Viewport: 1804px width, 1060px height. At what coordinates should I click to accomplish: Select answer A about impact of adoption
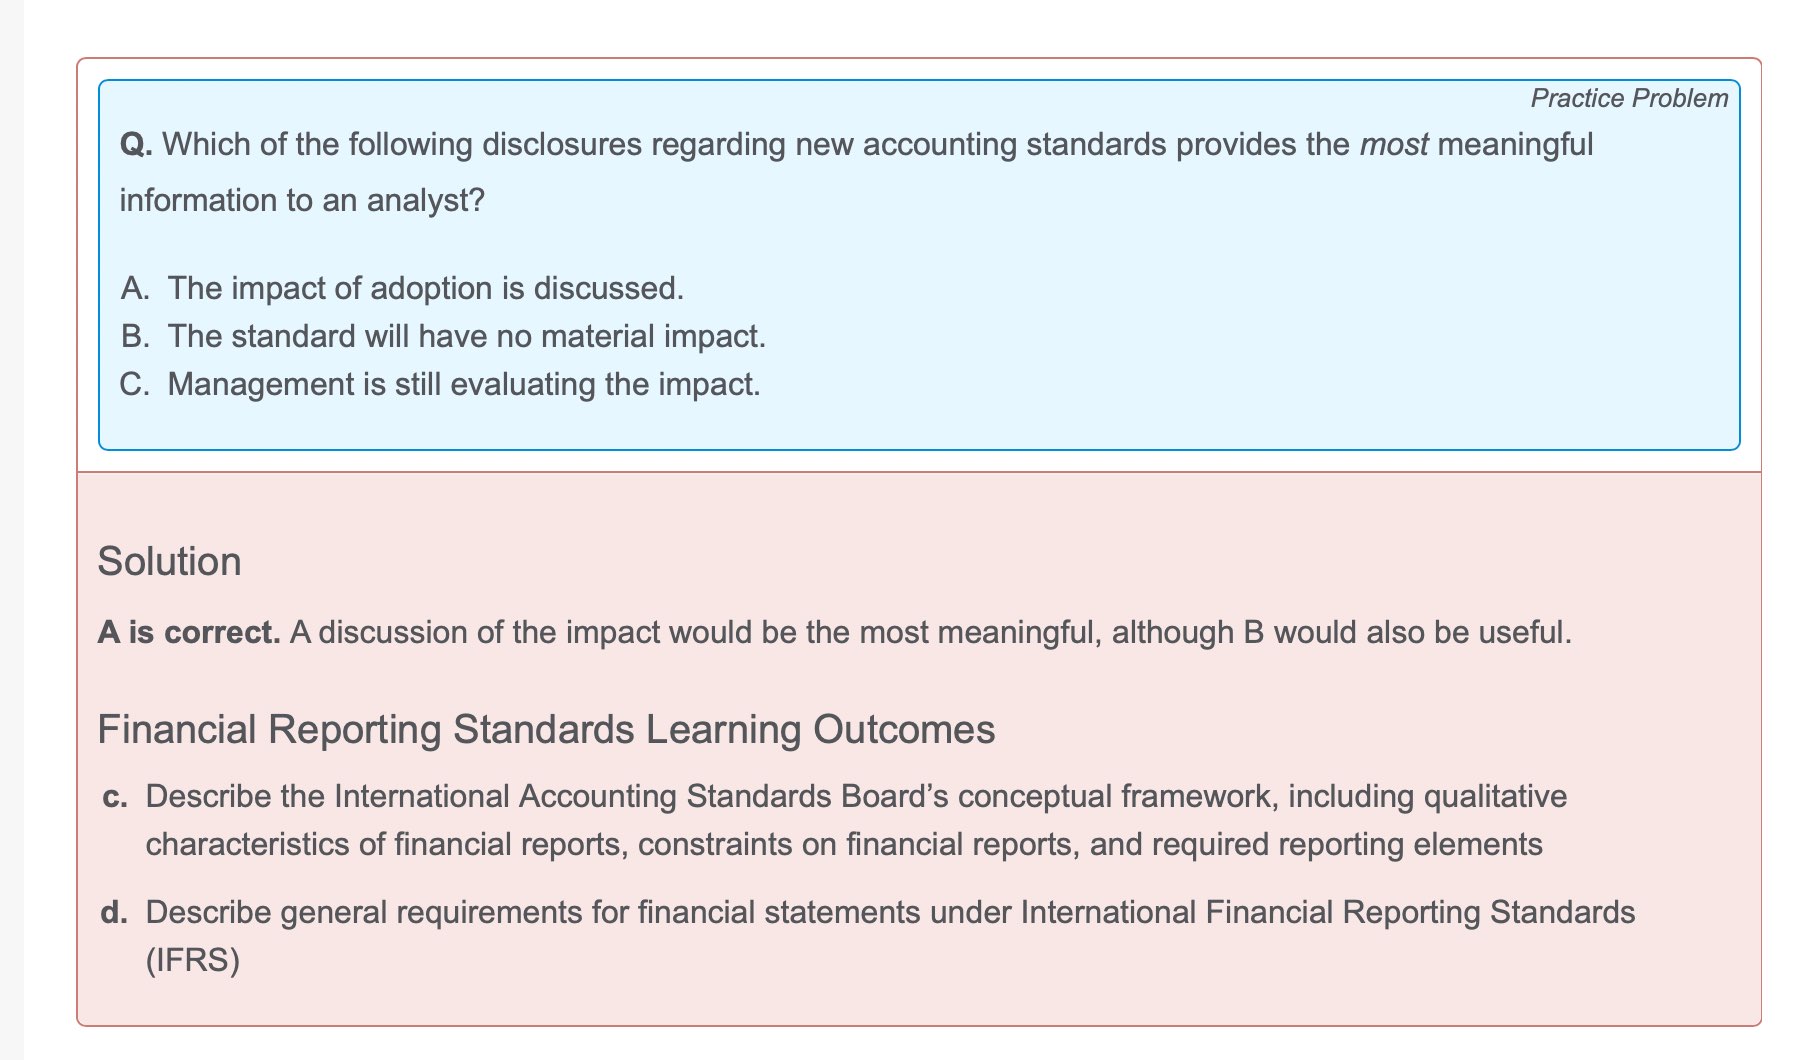click(x=425, y=288)
